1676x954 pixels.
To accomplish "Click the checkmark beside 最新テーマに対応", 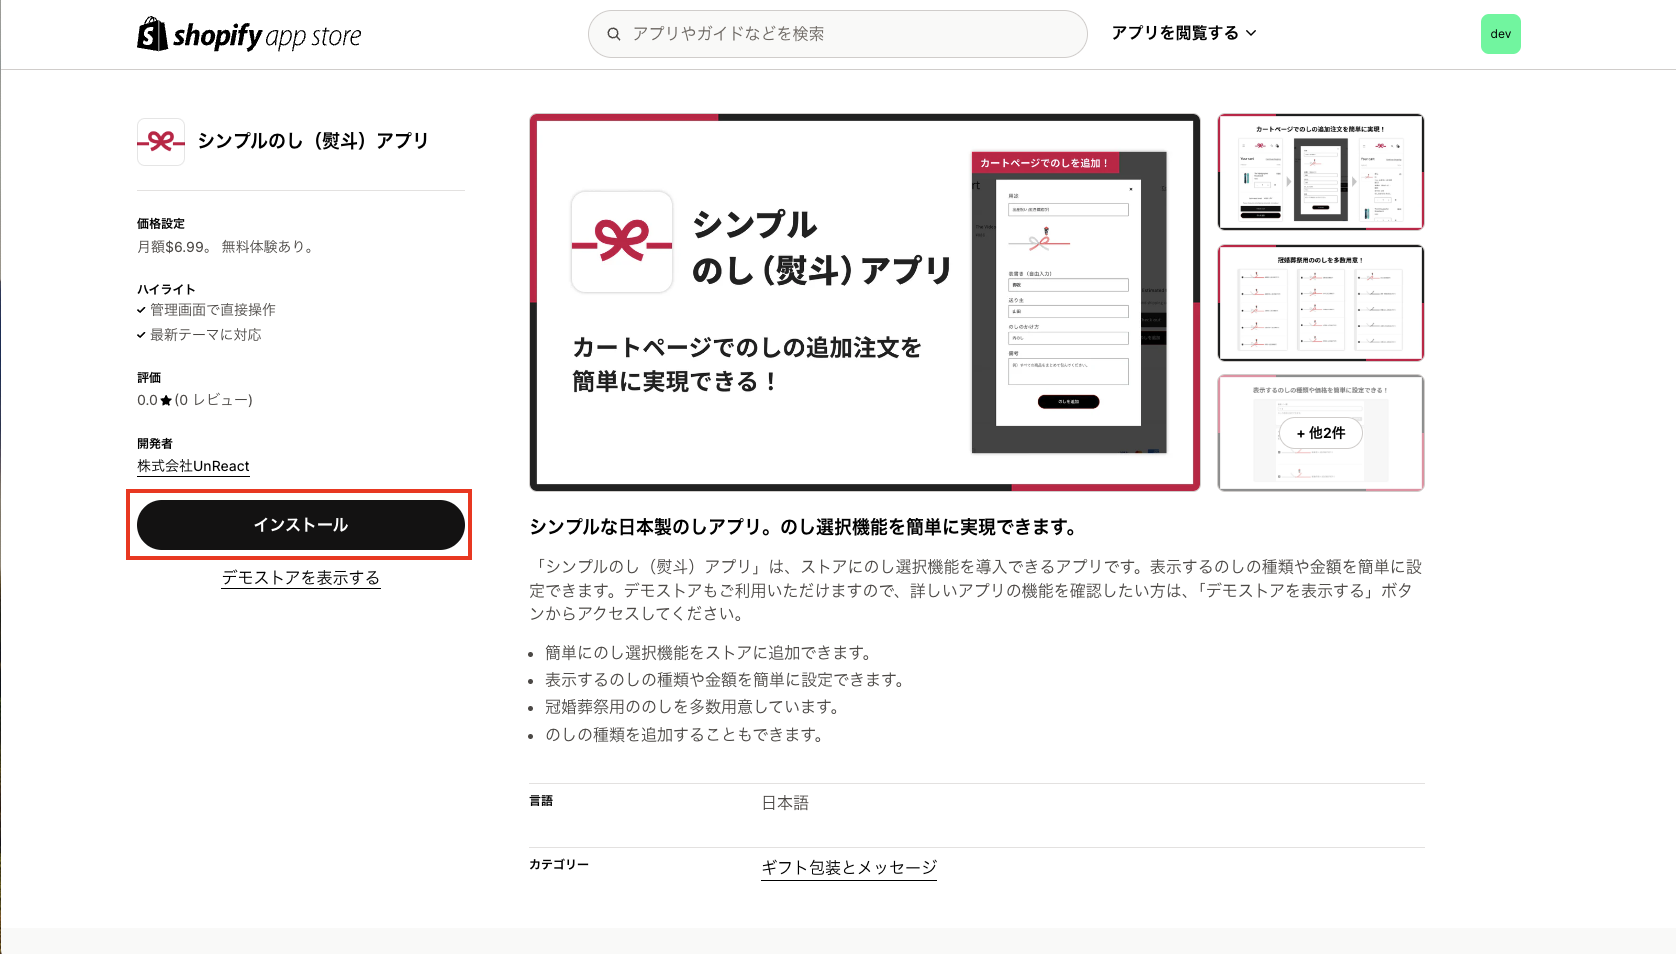I will click(141, 334).
